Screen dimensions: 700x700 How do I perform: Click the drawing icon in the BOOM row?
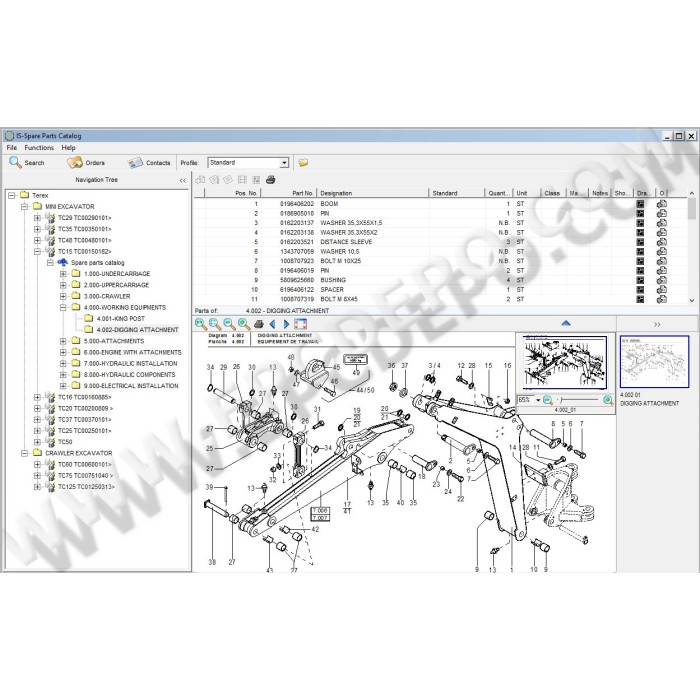(640, 204)
